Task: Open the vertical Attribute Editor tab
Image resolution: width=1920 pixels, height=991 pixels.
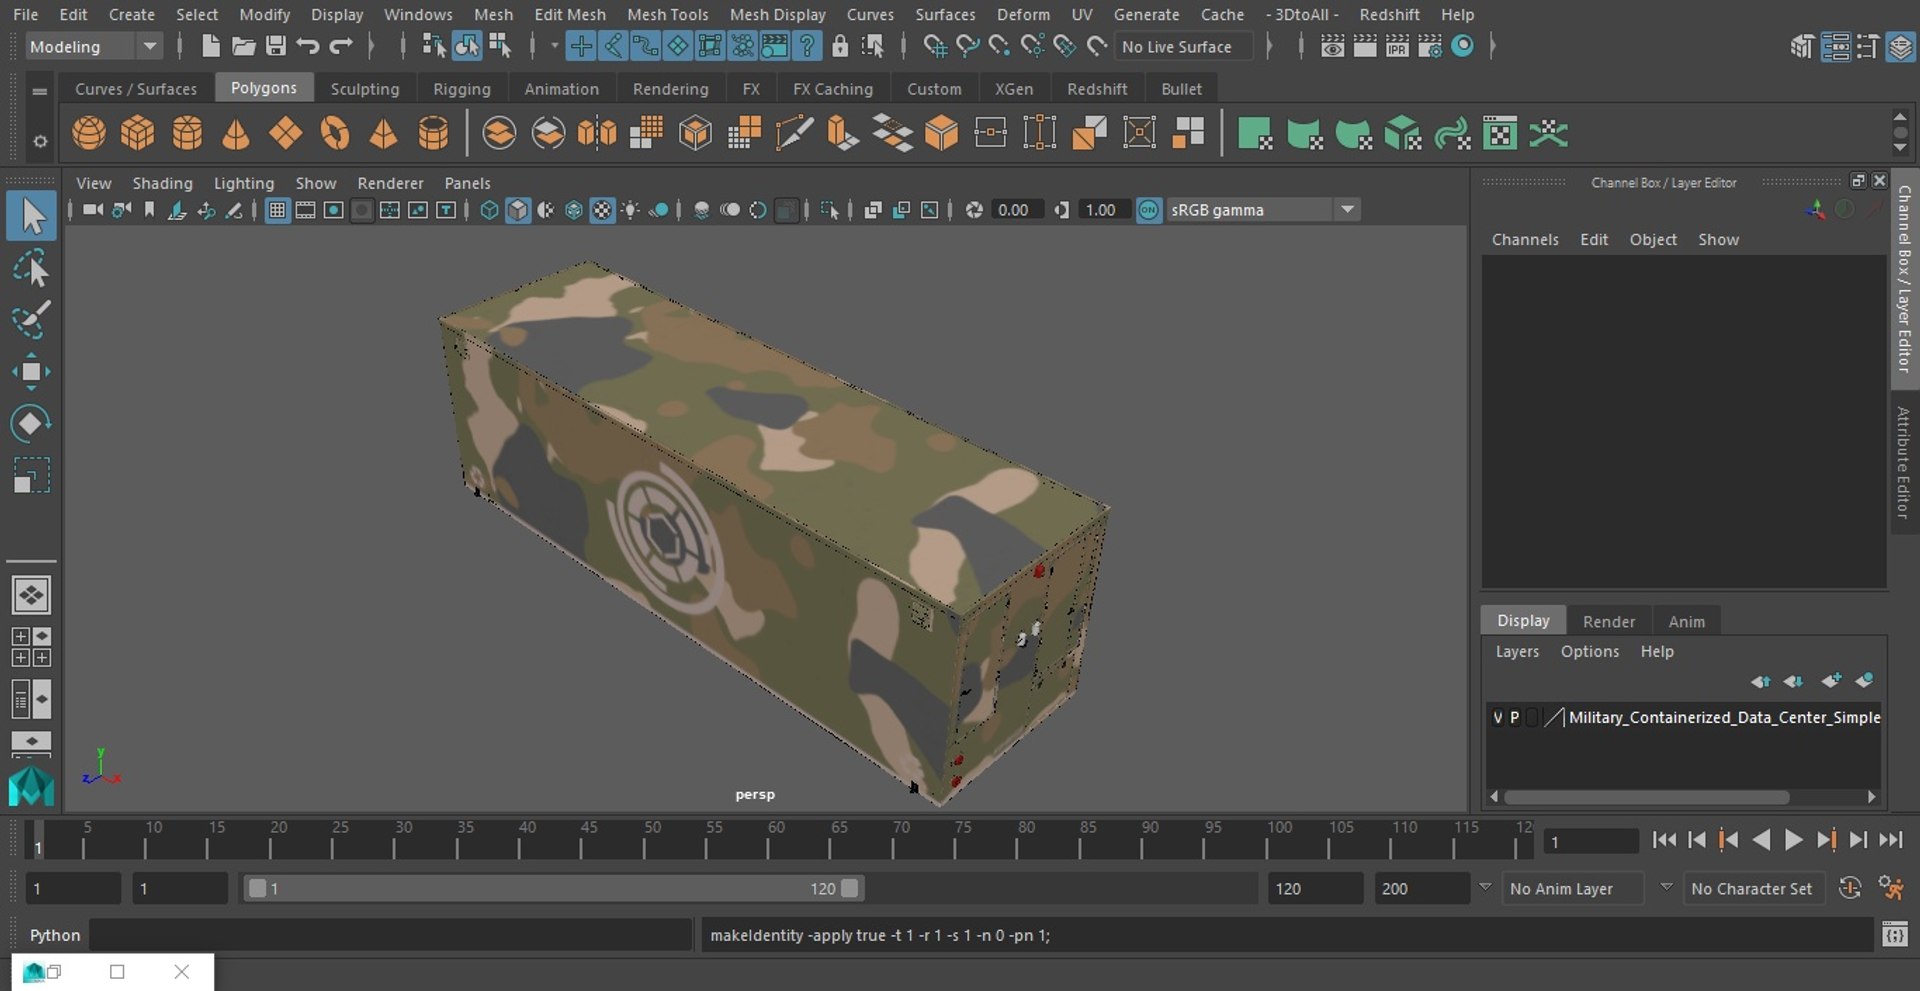Action: pyautogui.click(x=1903, y=463)
